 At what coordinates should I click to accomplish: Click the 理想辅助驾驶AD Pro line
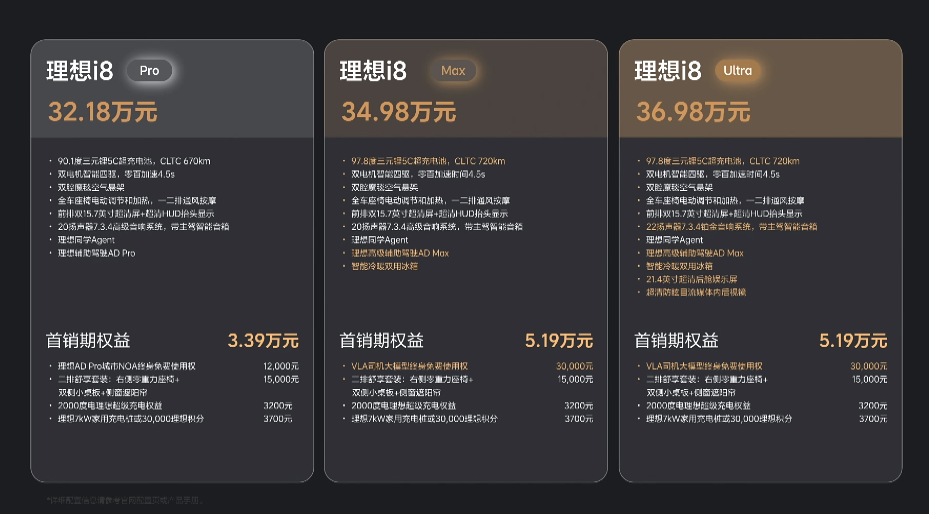(x=97, y=253)
